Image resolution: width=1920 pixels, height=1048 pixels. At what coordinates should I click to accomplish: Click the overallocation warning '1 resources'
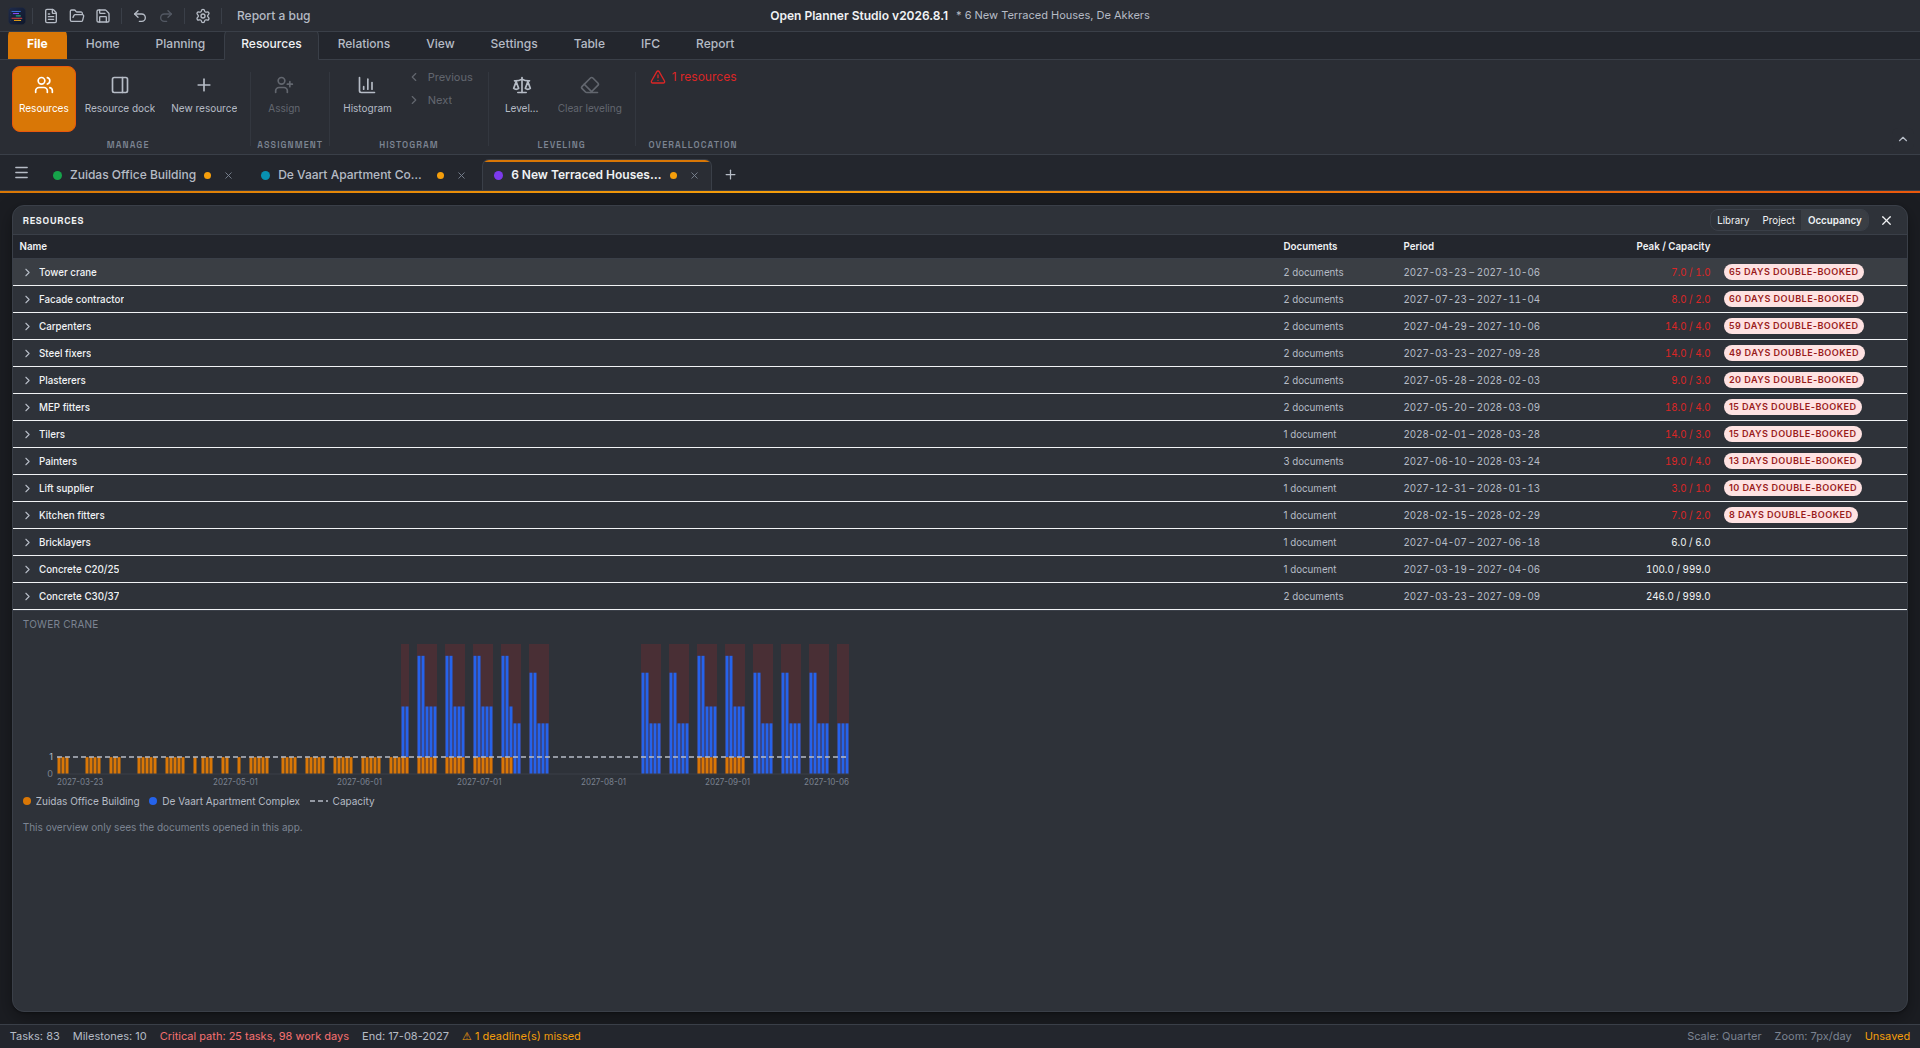(x=693, y=77)
